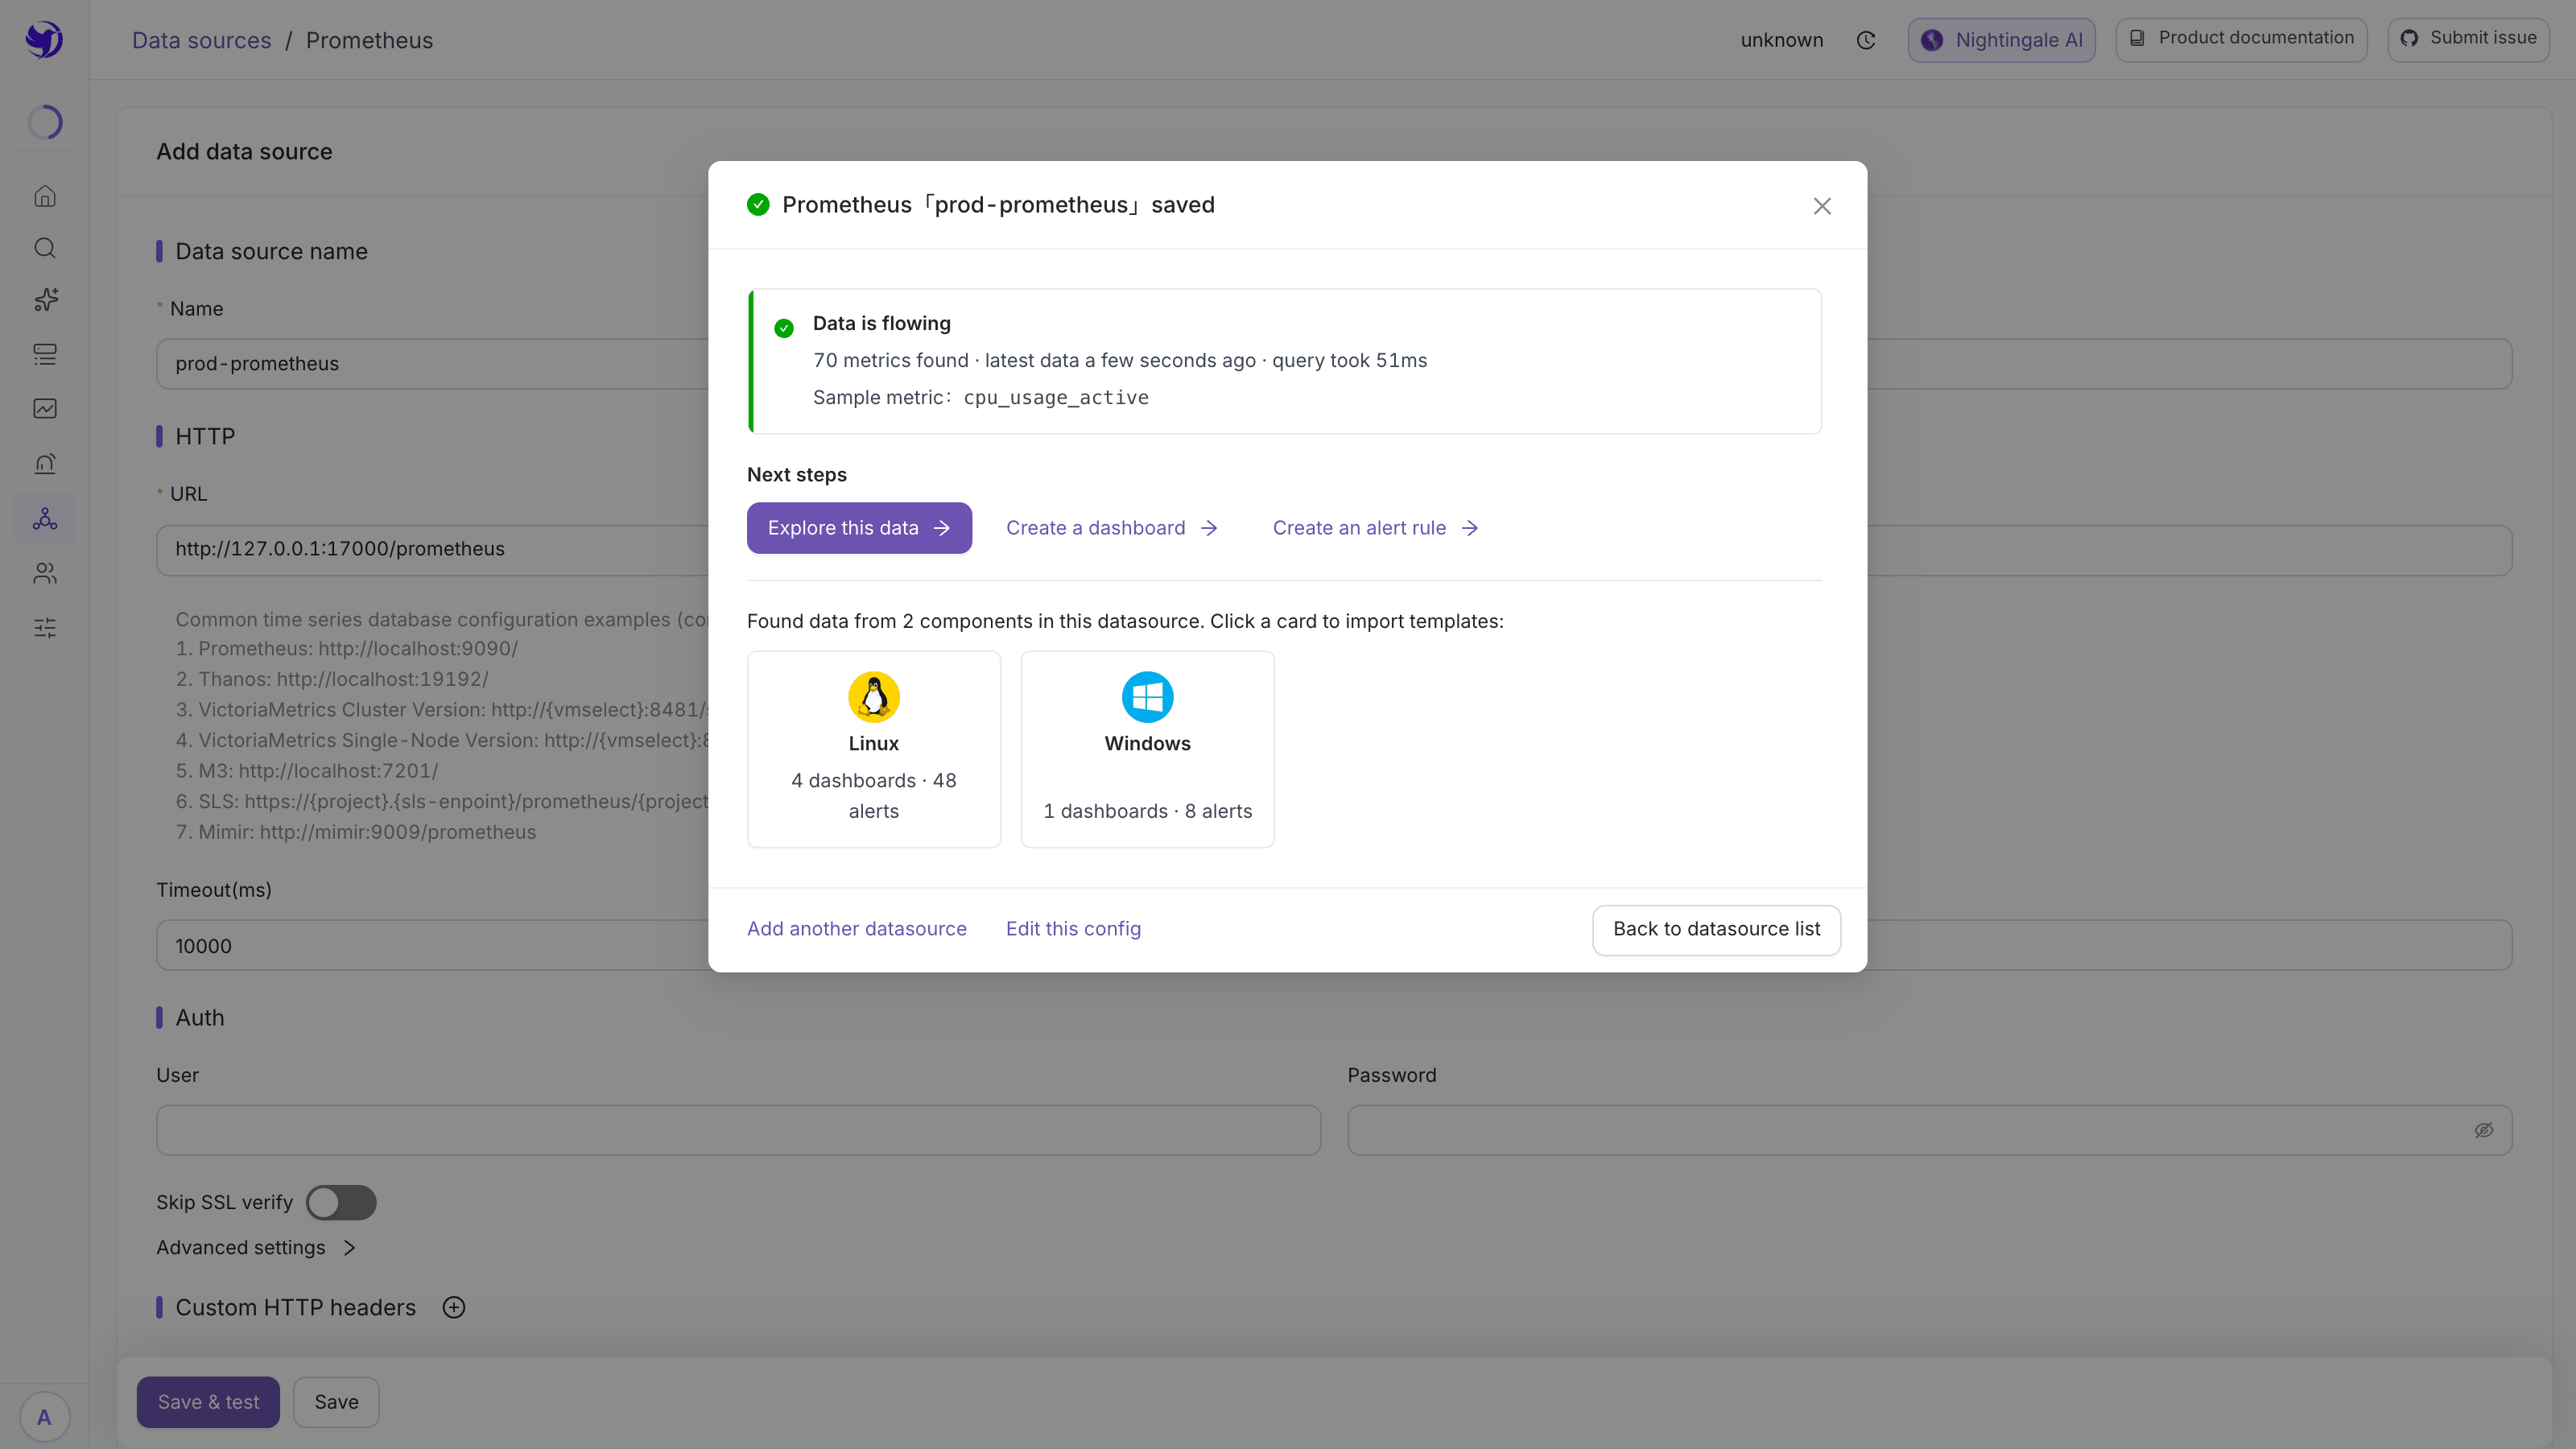
Task: Click Back to datasource list button
Action: (x=1716, y=929)
